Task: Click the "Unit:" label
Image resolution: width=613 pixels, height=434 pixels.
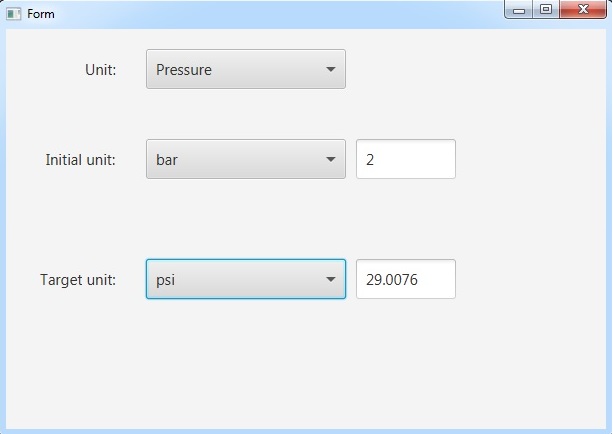Action: coord(101,70)
